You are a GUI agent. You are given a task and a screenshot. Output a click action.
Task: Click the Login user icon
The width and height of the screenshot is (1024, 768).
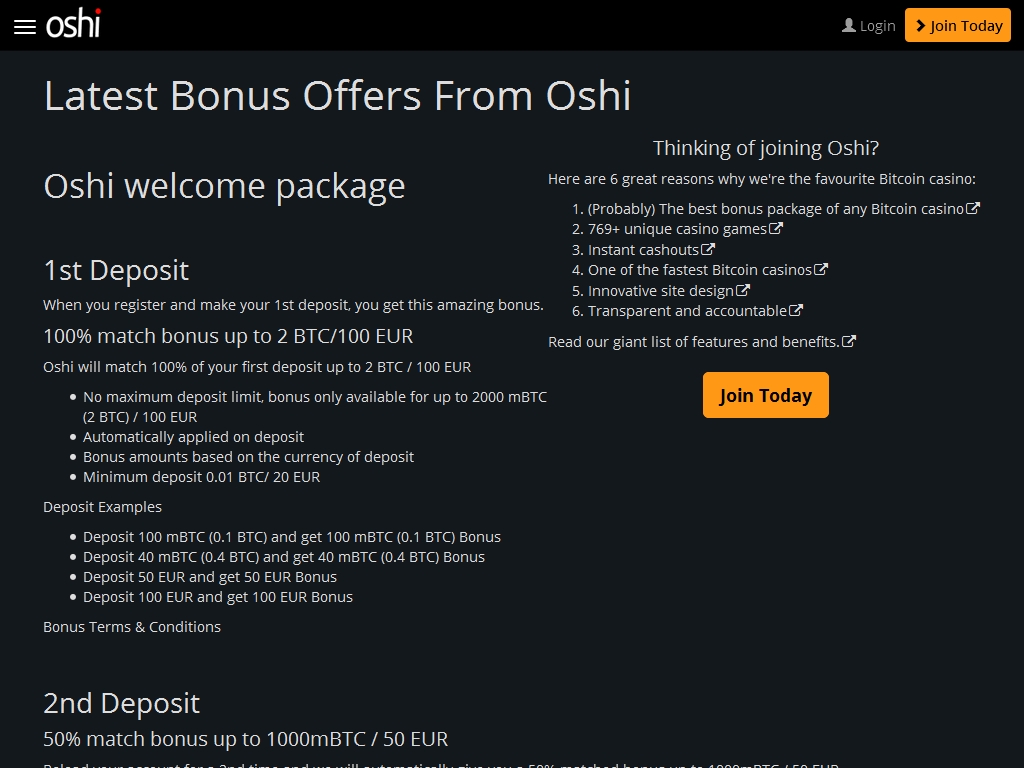849,25
